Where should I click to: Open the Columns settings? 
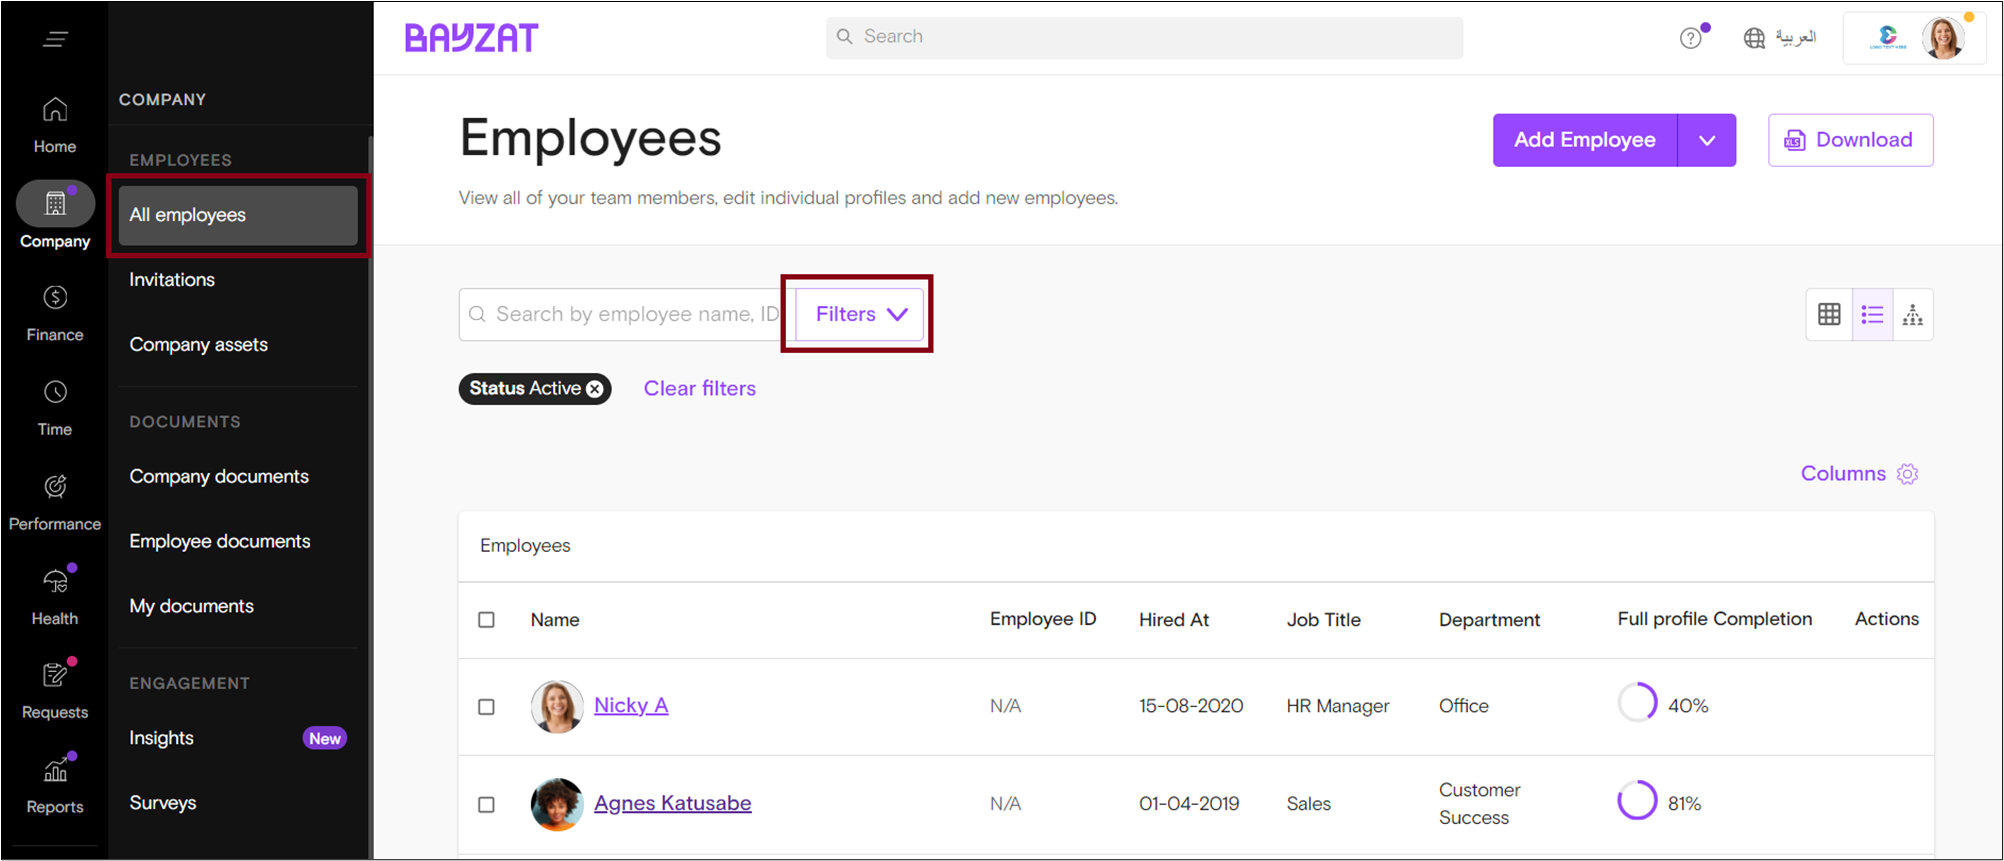[1858, 474]
